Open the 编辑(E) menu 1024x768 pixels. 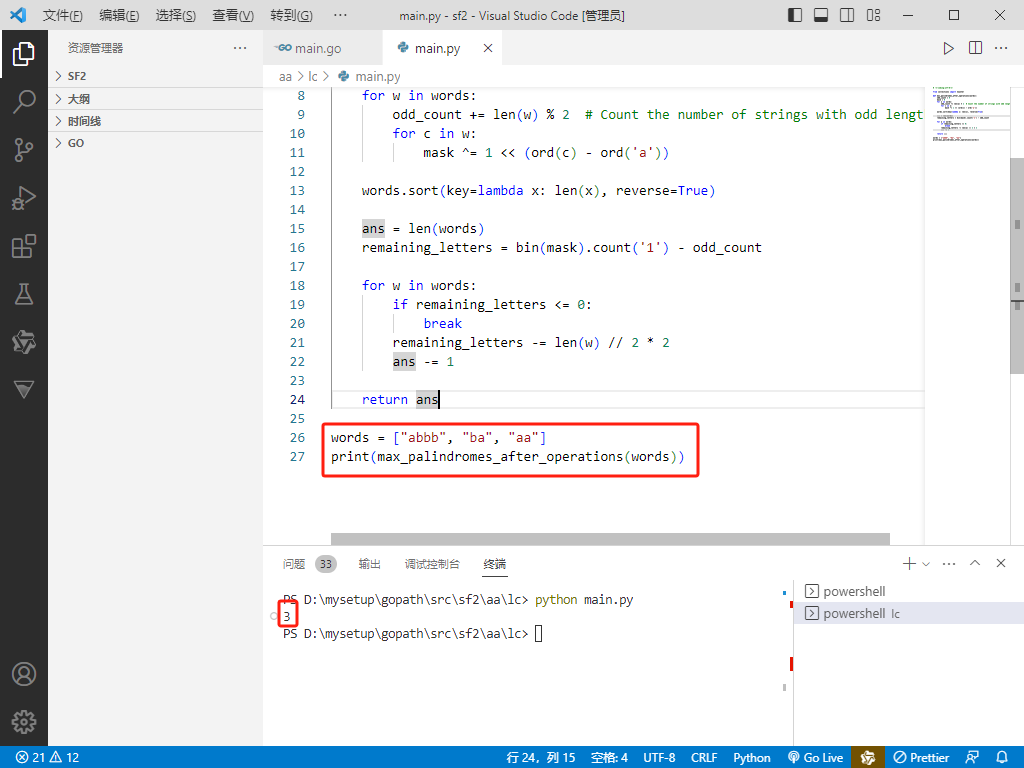coord(119,15)
